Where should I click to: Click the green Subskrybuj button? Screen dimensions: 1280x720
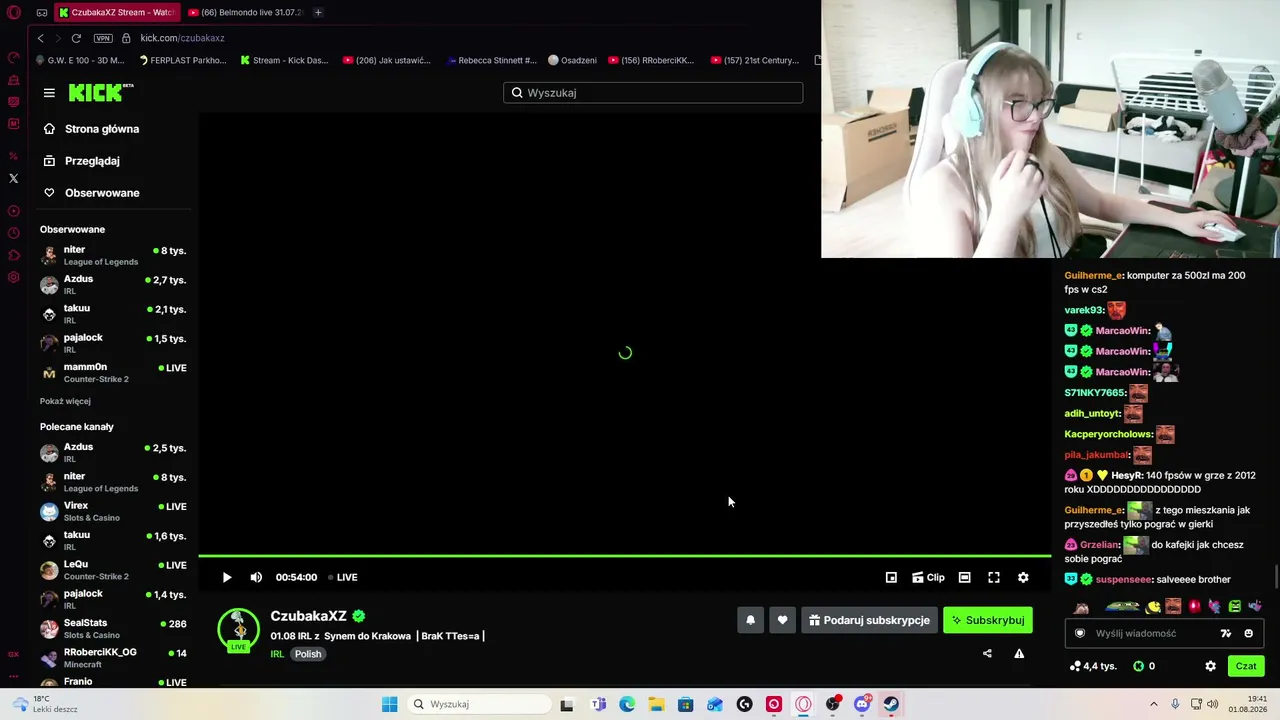pyautogui.click(x=988, y=620)
